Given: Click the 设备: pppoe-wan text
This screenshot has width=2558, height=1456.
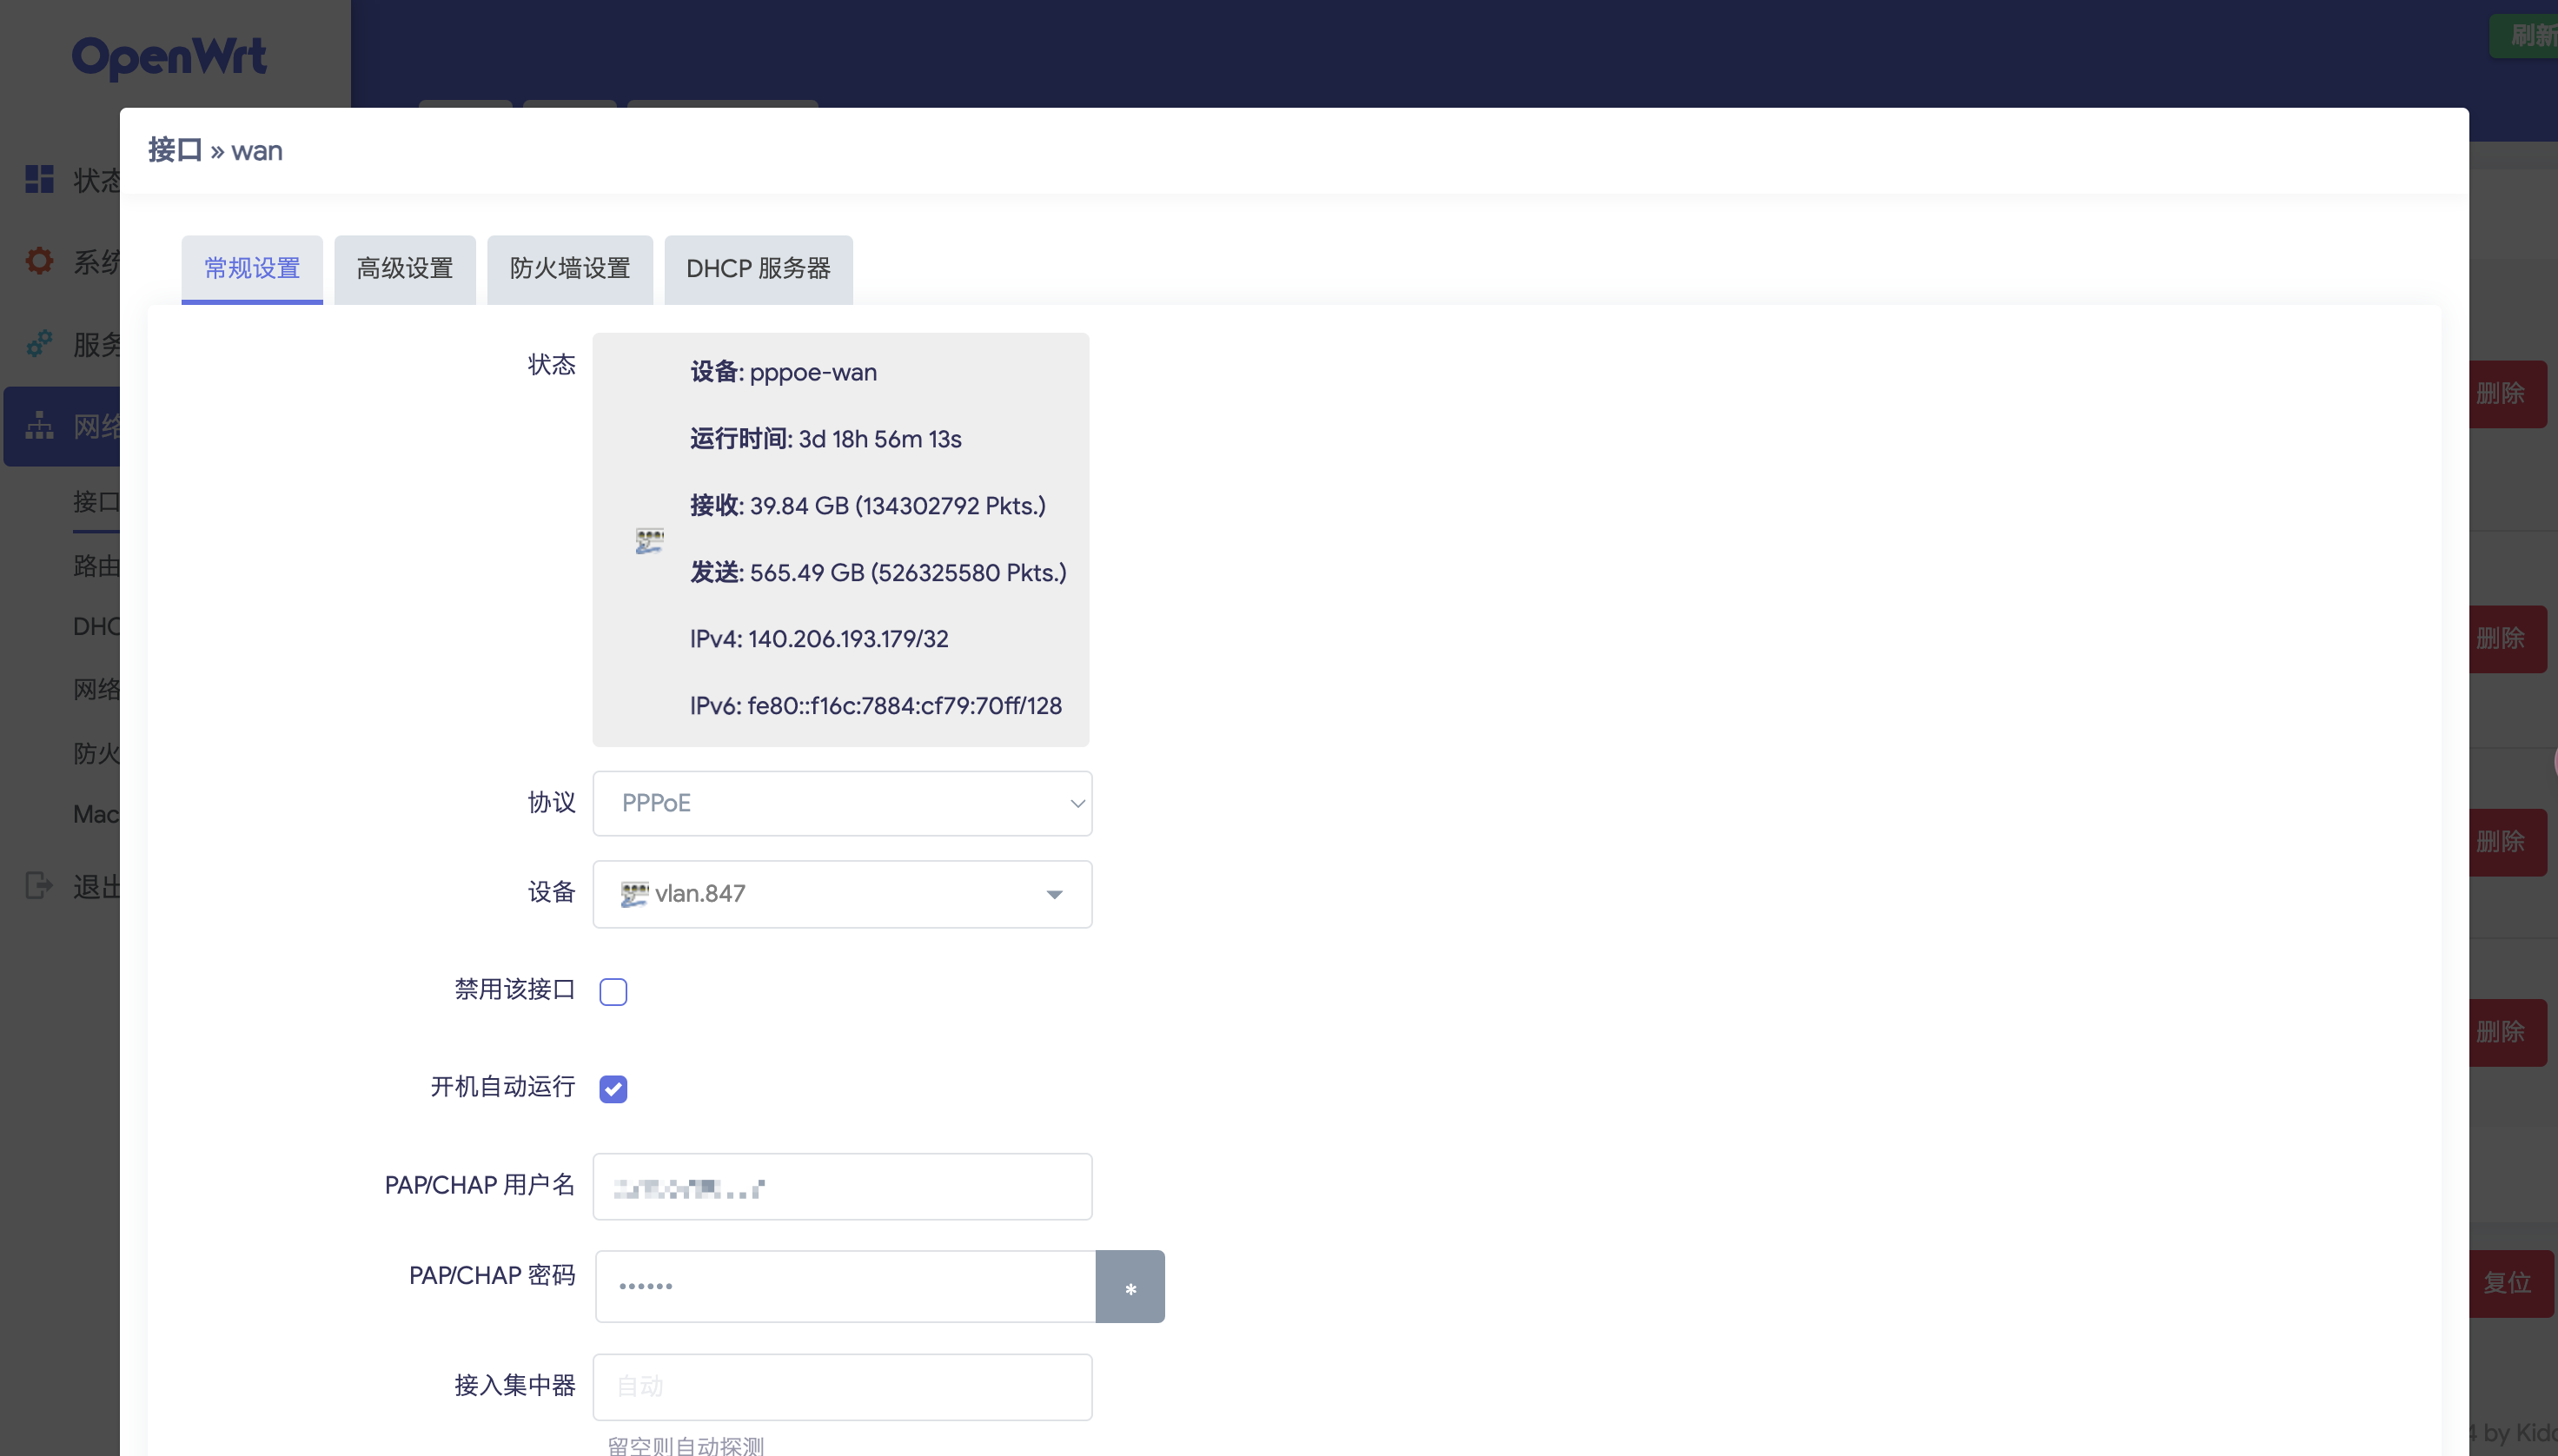Looking at the screenshot, I should click(x=783, y=372).
